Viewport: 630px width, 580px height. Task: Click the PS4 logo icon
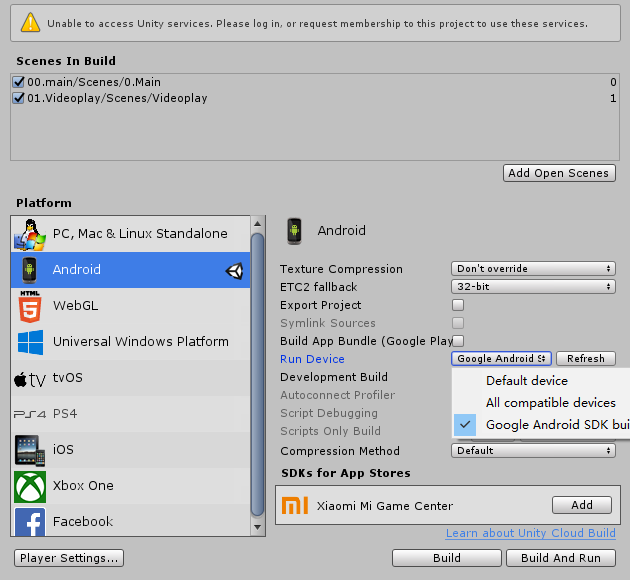[x=30, y=414]
